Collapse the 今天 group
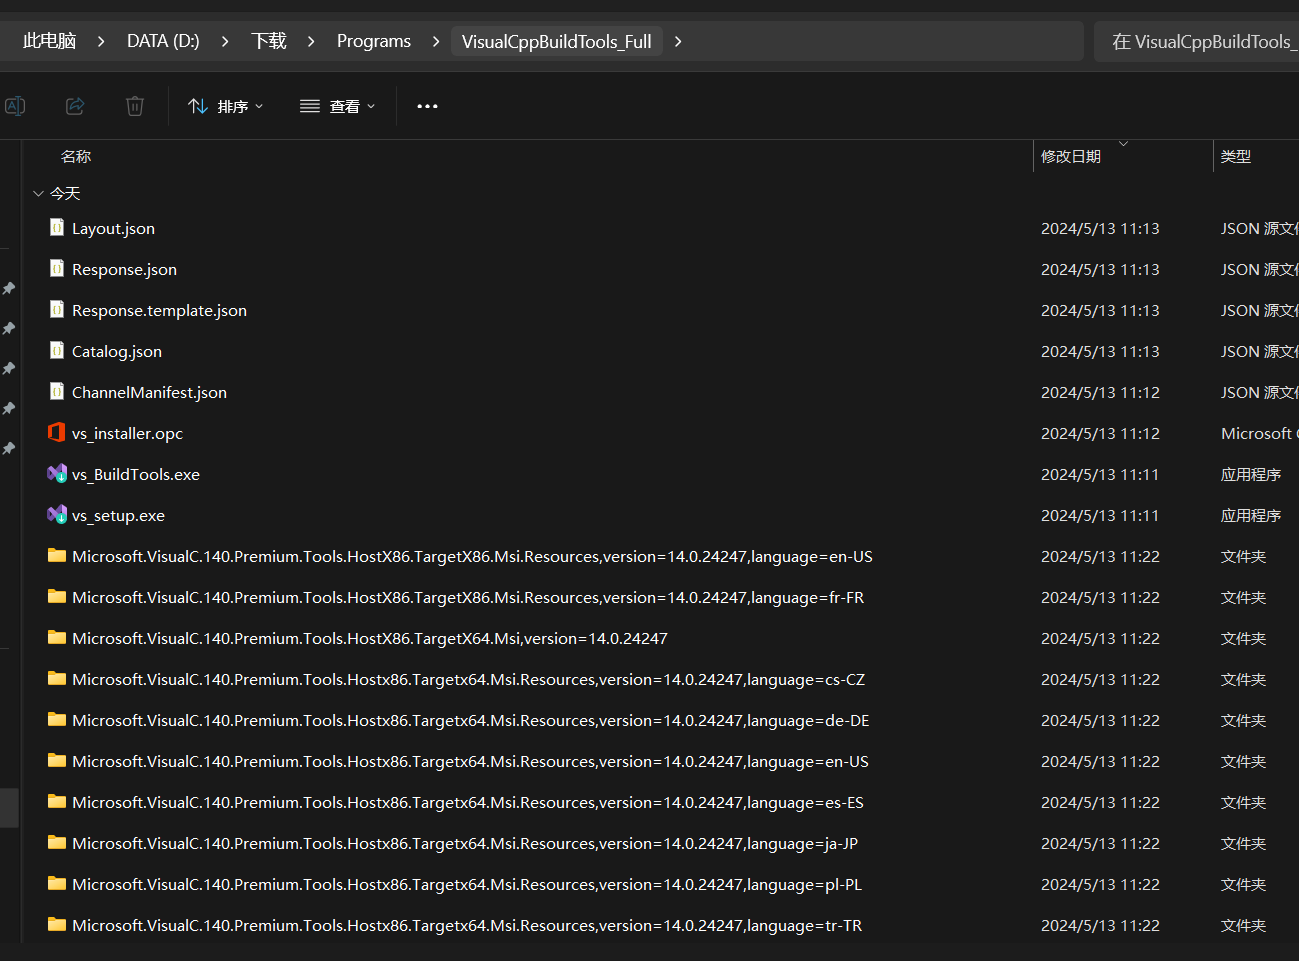The width and height of the screenshot is (1299, 961). coord(38,194)
